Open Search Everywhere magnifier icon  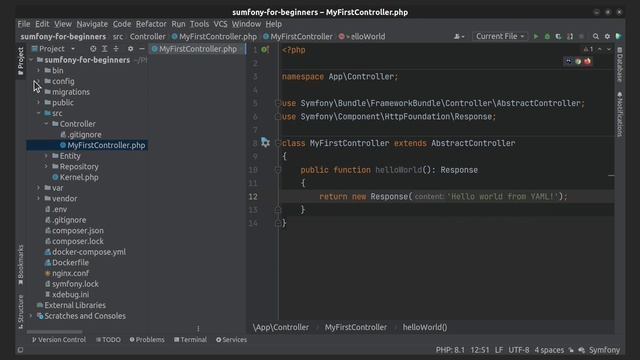click(596, 37)
